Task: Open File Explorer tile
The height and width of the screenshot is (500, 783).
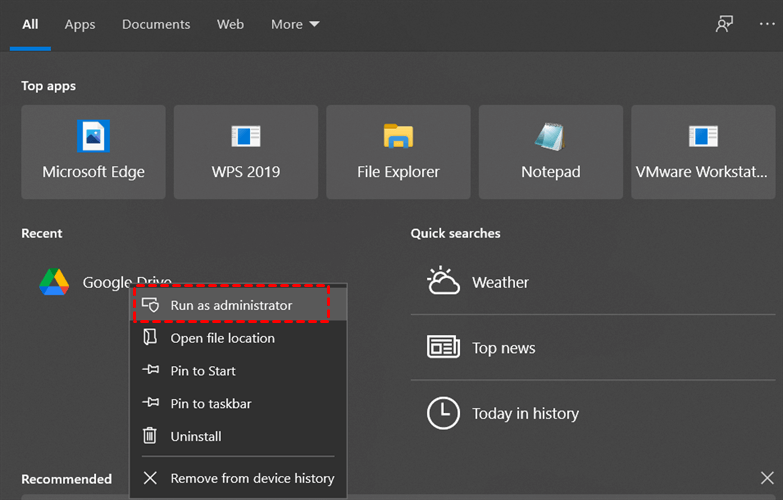Action: coord(398,152)
